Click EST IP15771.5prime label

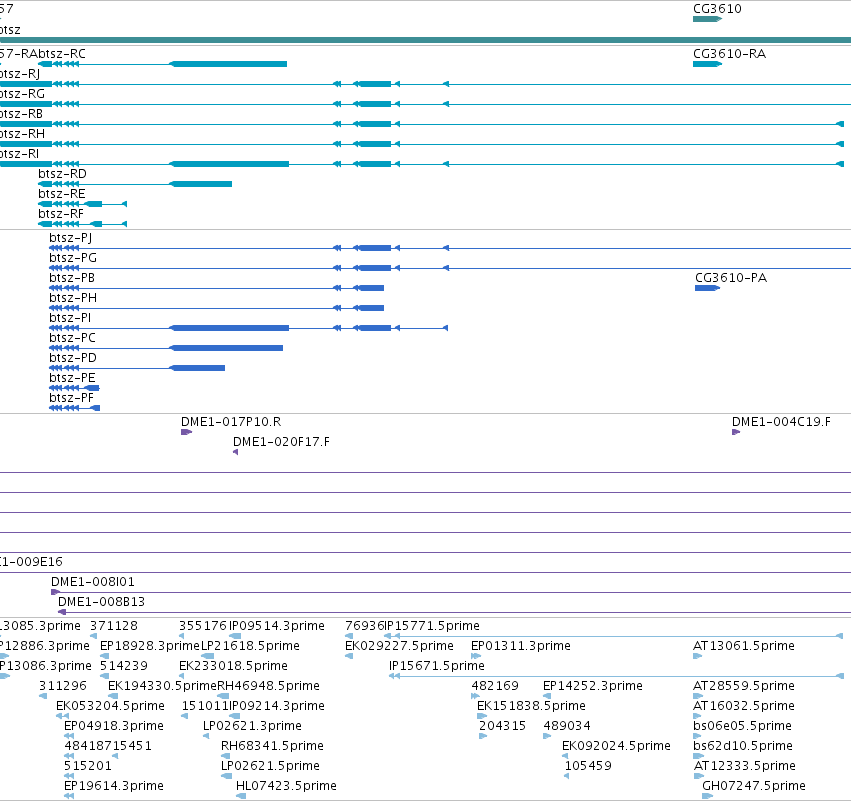pyautogui.click(x=432, y=626)
